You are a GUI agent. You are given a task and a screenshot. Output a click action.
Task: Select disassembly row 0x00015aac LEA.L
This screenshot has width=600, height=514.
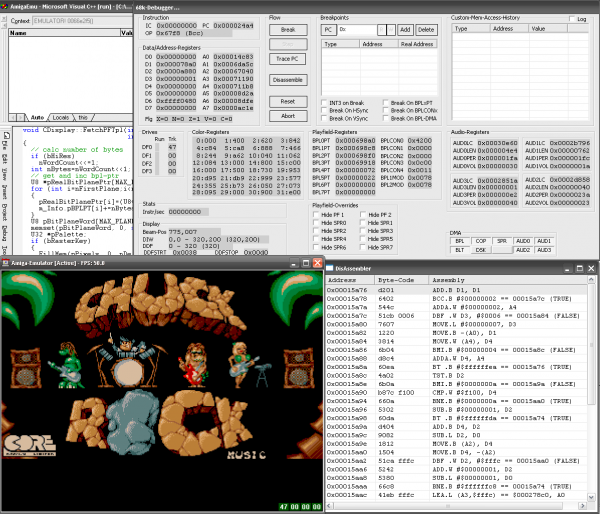(457, 495)
